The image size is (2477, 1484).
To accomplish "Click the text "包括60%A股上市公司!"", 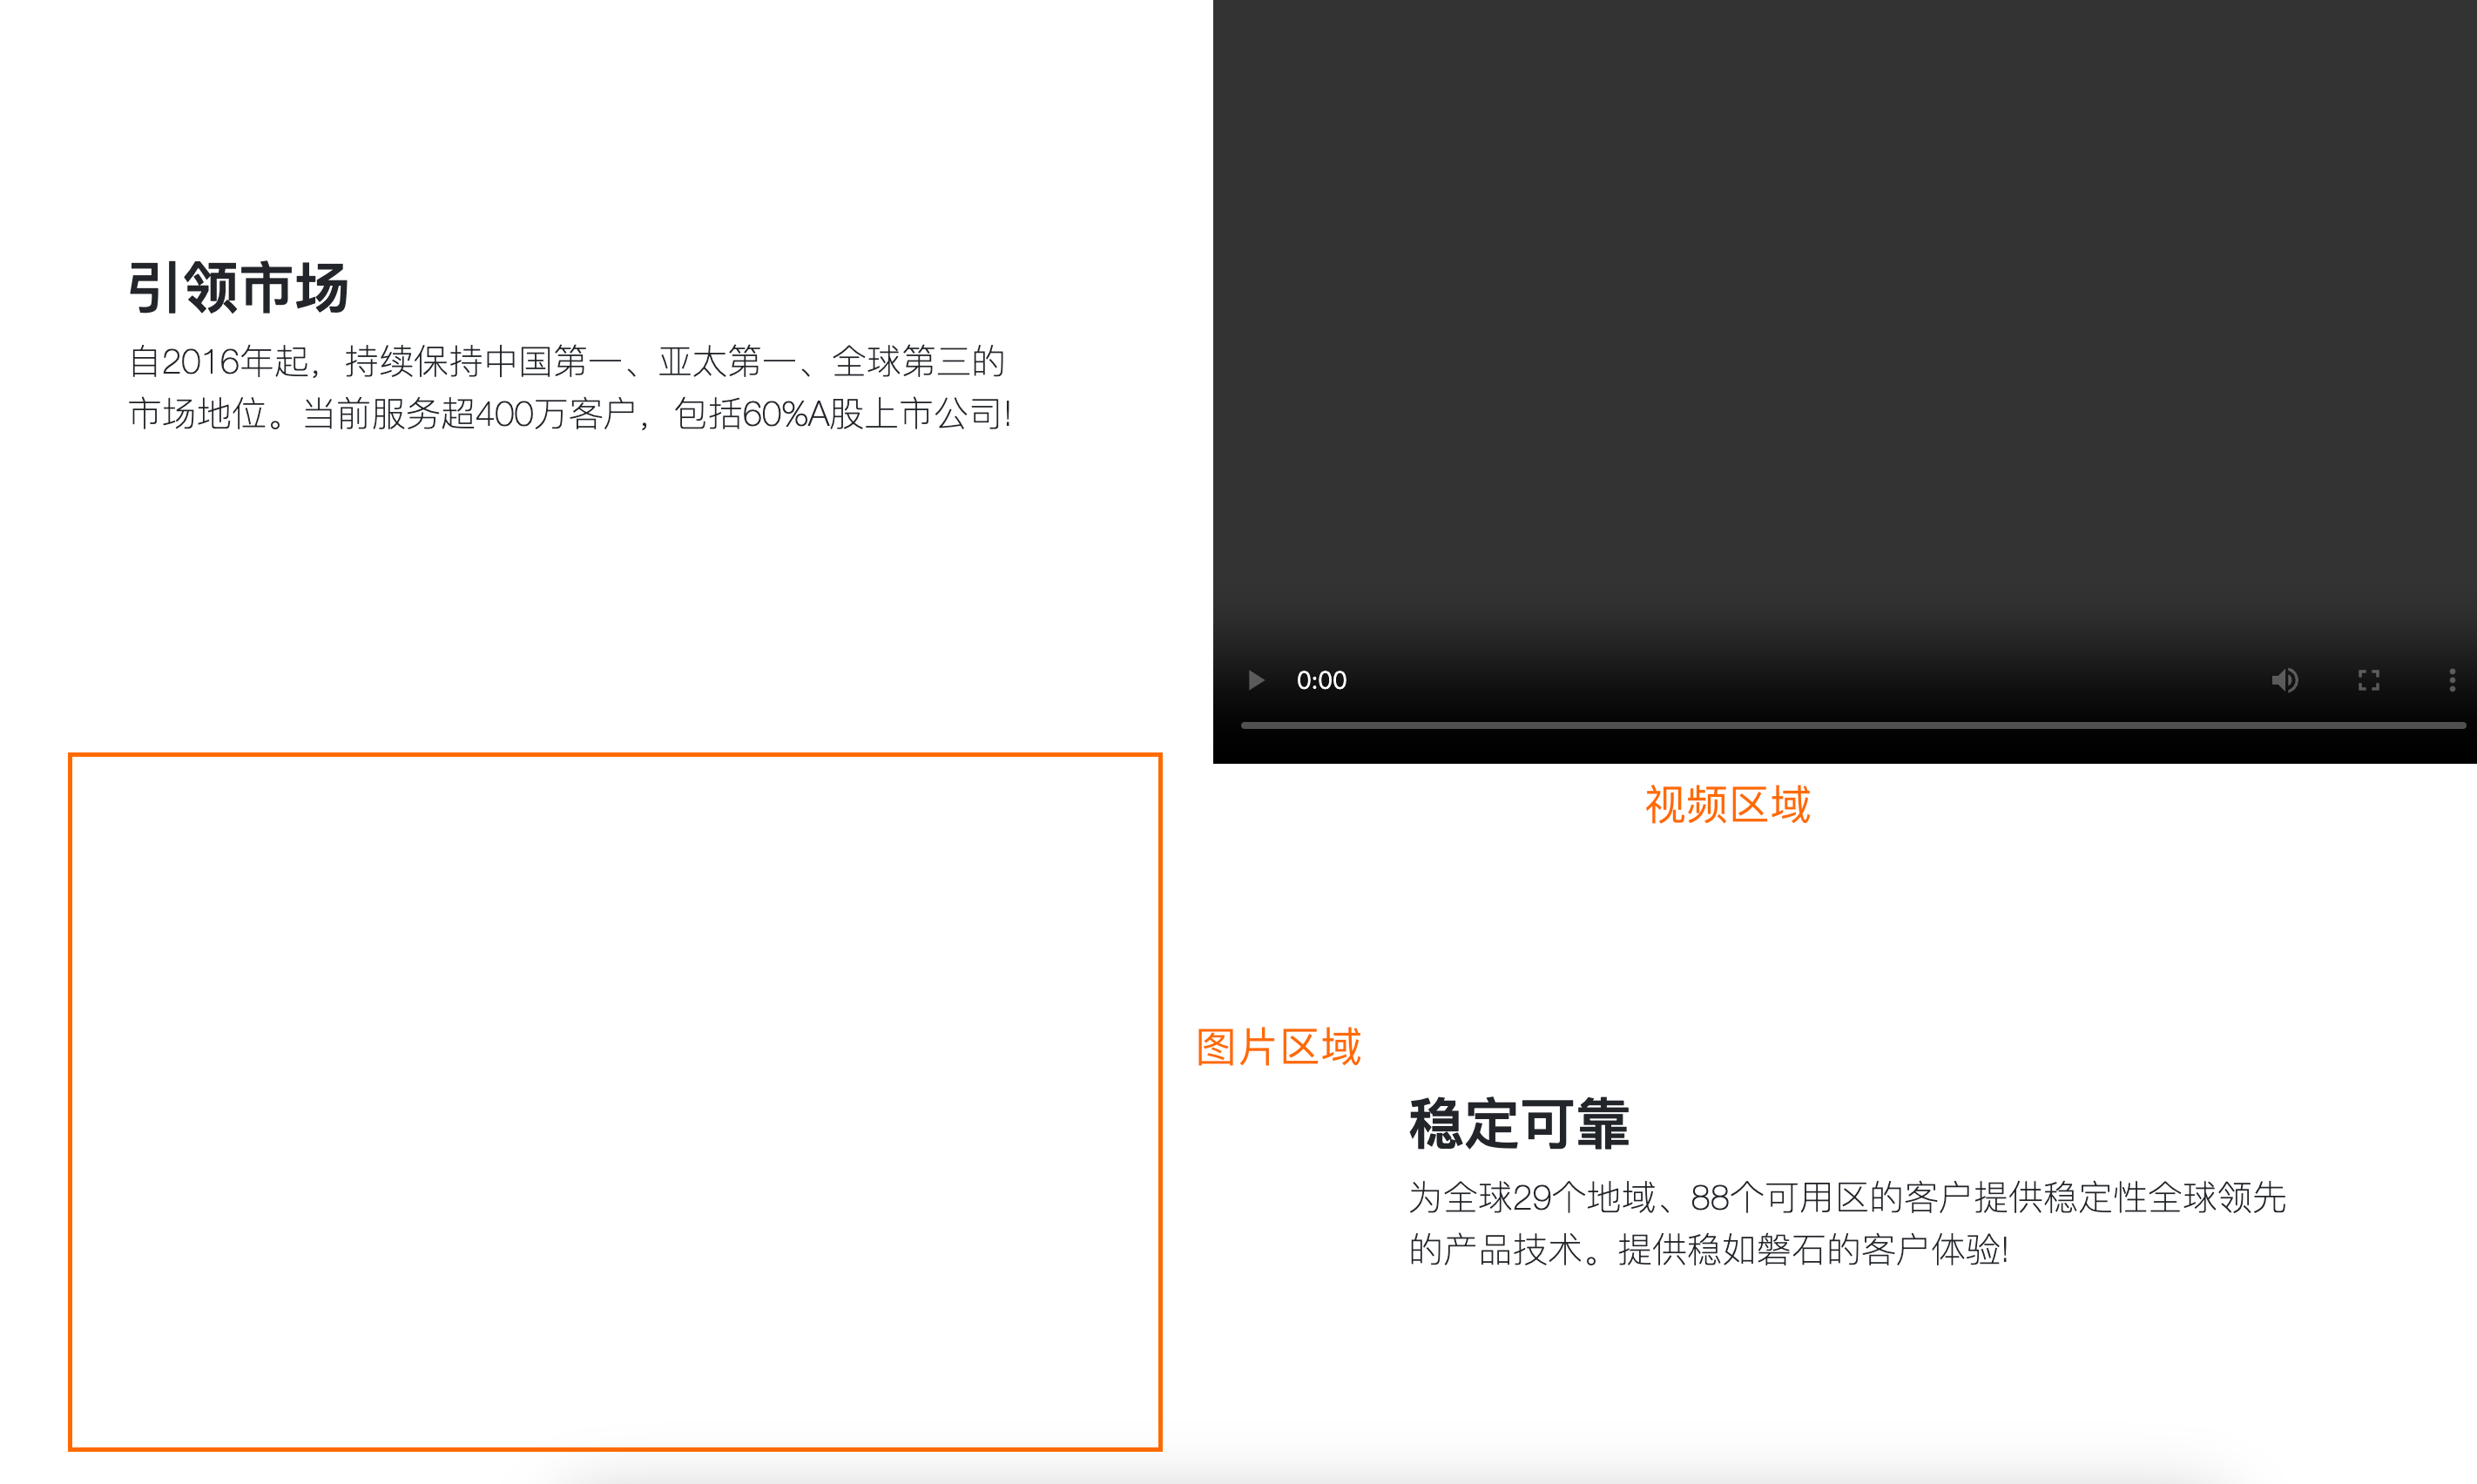I will click(842, 414).
